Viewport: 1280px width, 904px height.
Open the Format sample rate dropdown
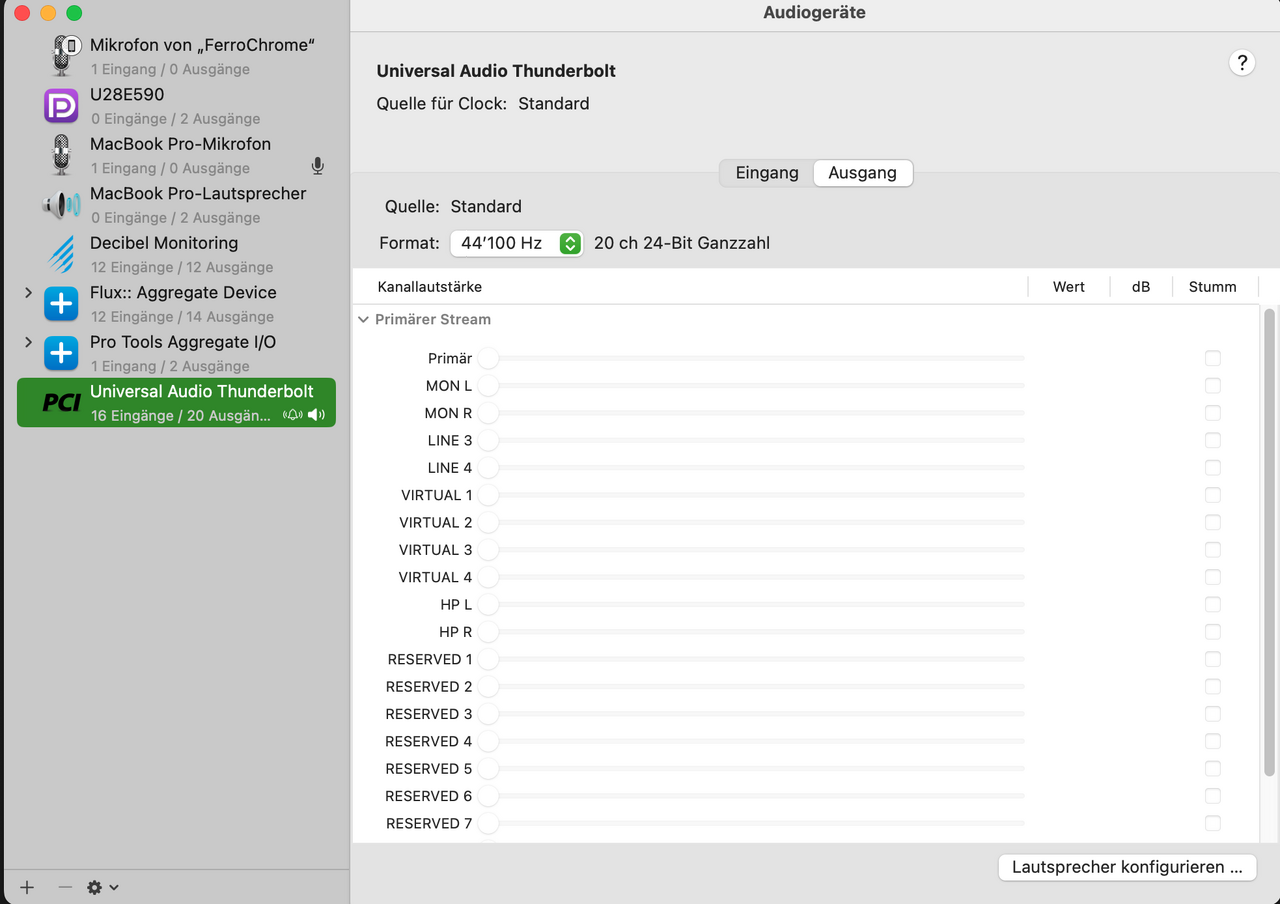click(516, 243)
